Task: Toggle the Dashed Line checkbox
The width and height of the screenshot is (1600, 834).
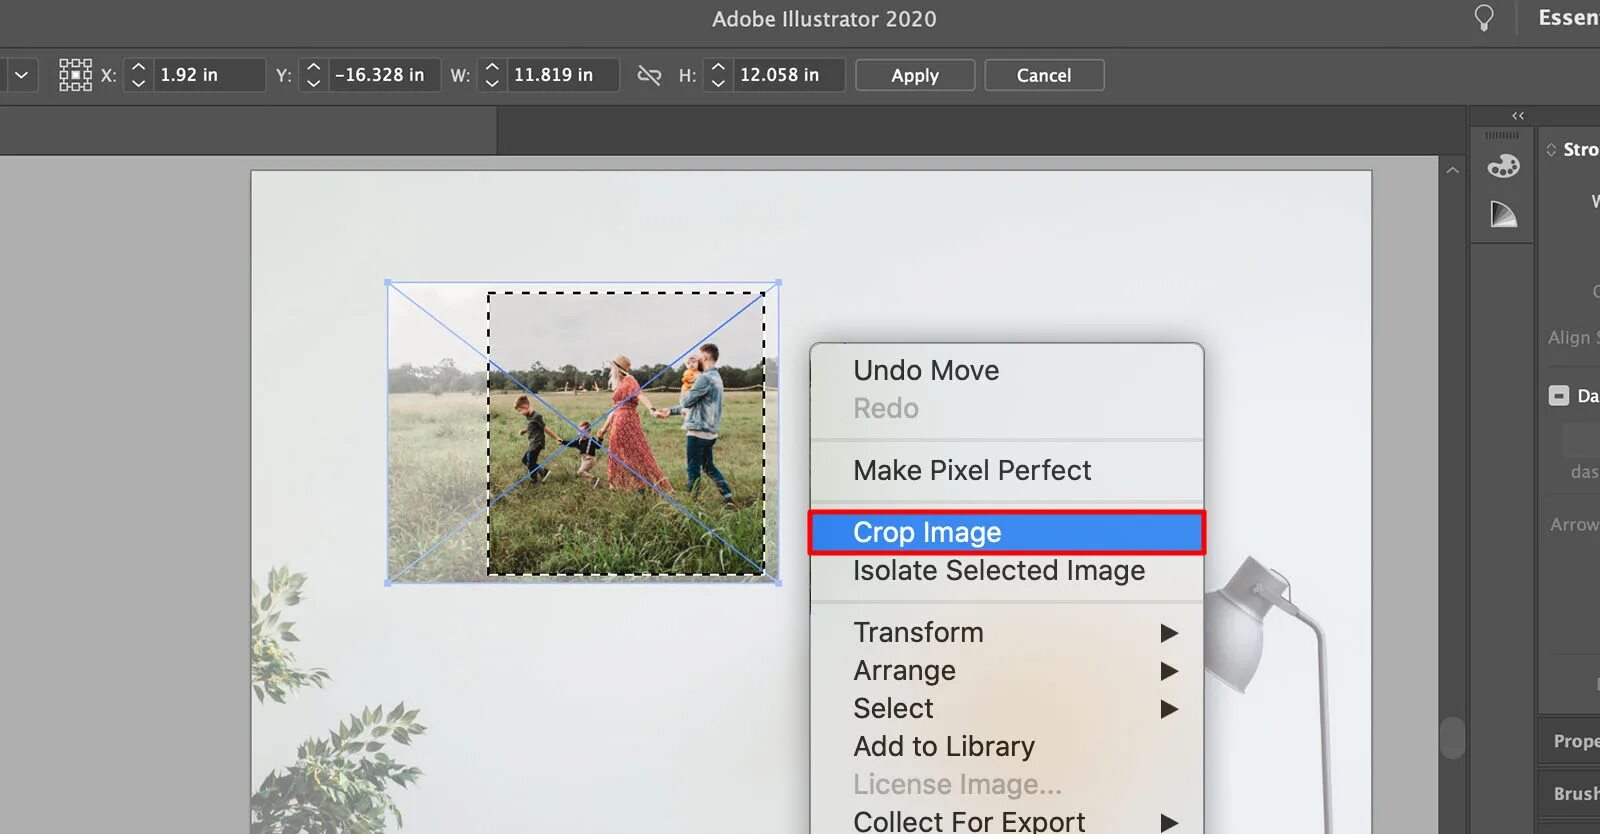Action: 1558,396
